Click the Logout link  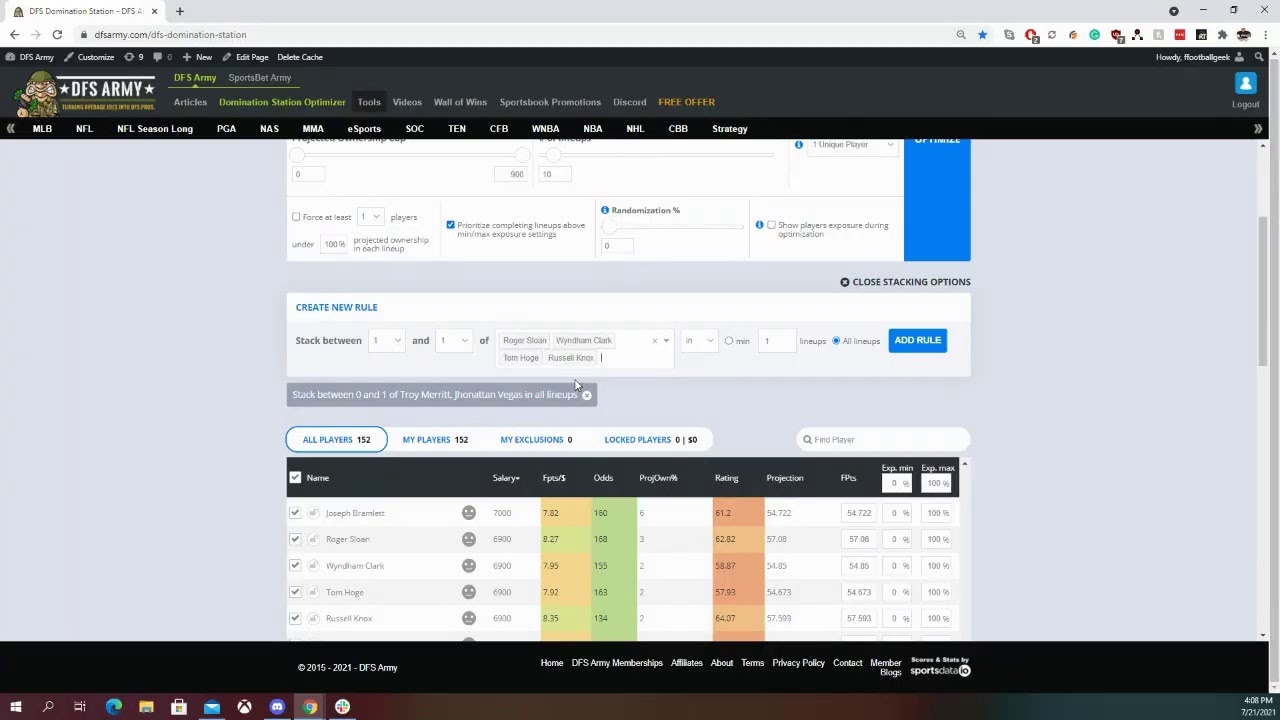1245,105
